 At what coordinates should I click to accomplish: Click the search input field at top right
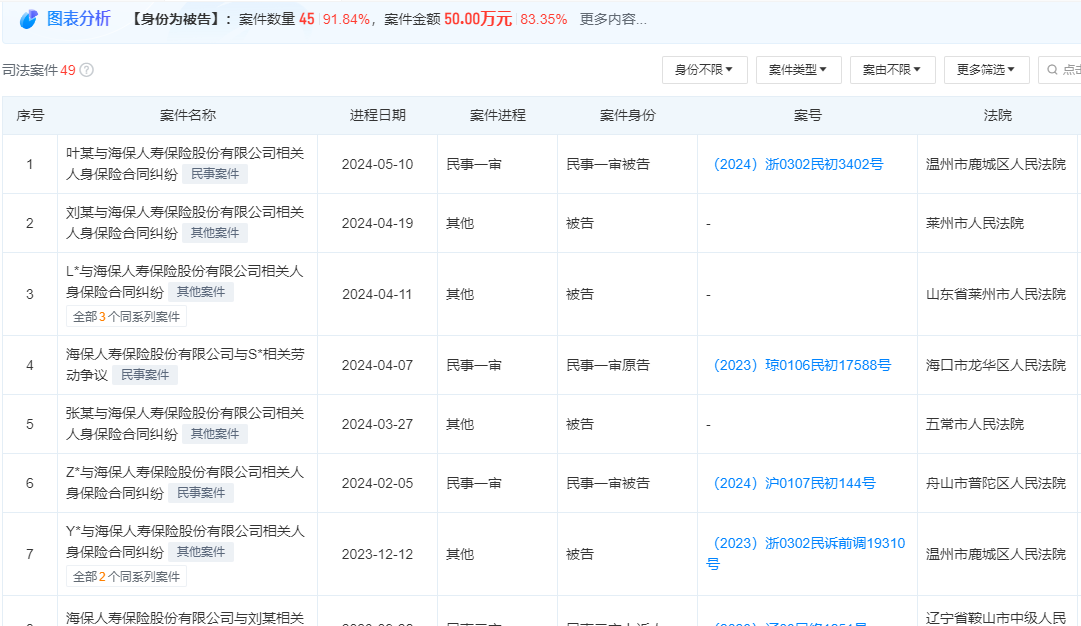[x=1070, y=70]
